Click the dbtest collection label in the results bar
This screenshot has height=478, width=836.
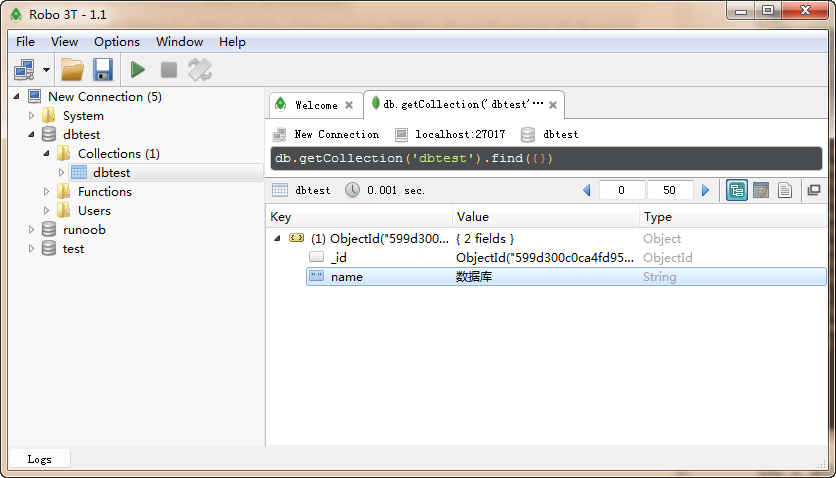pyautogui.click(x=312, y=190)
